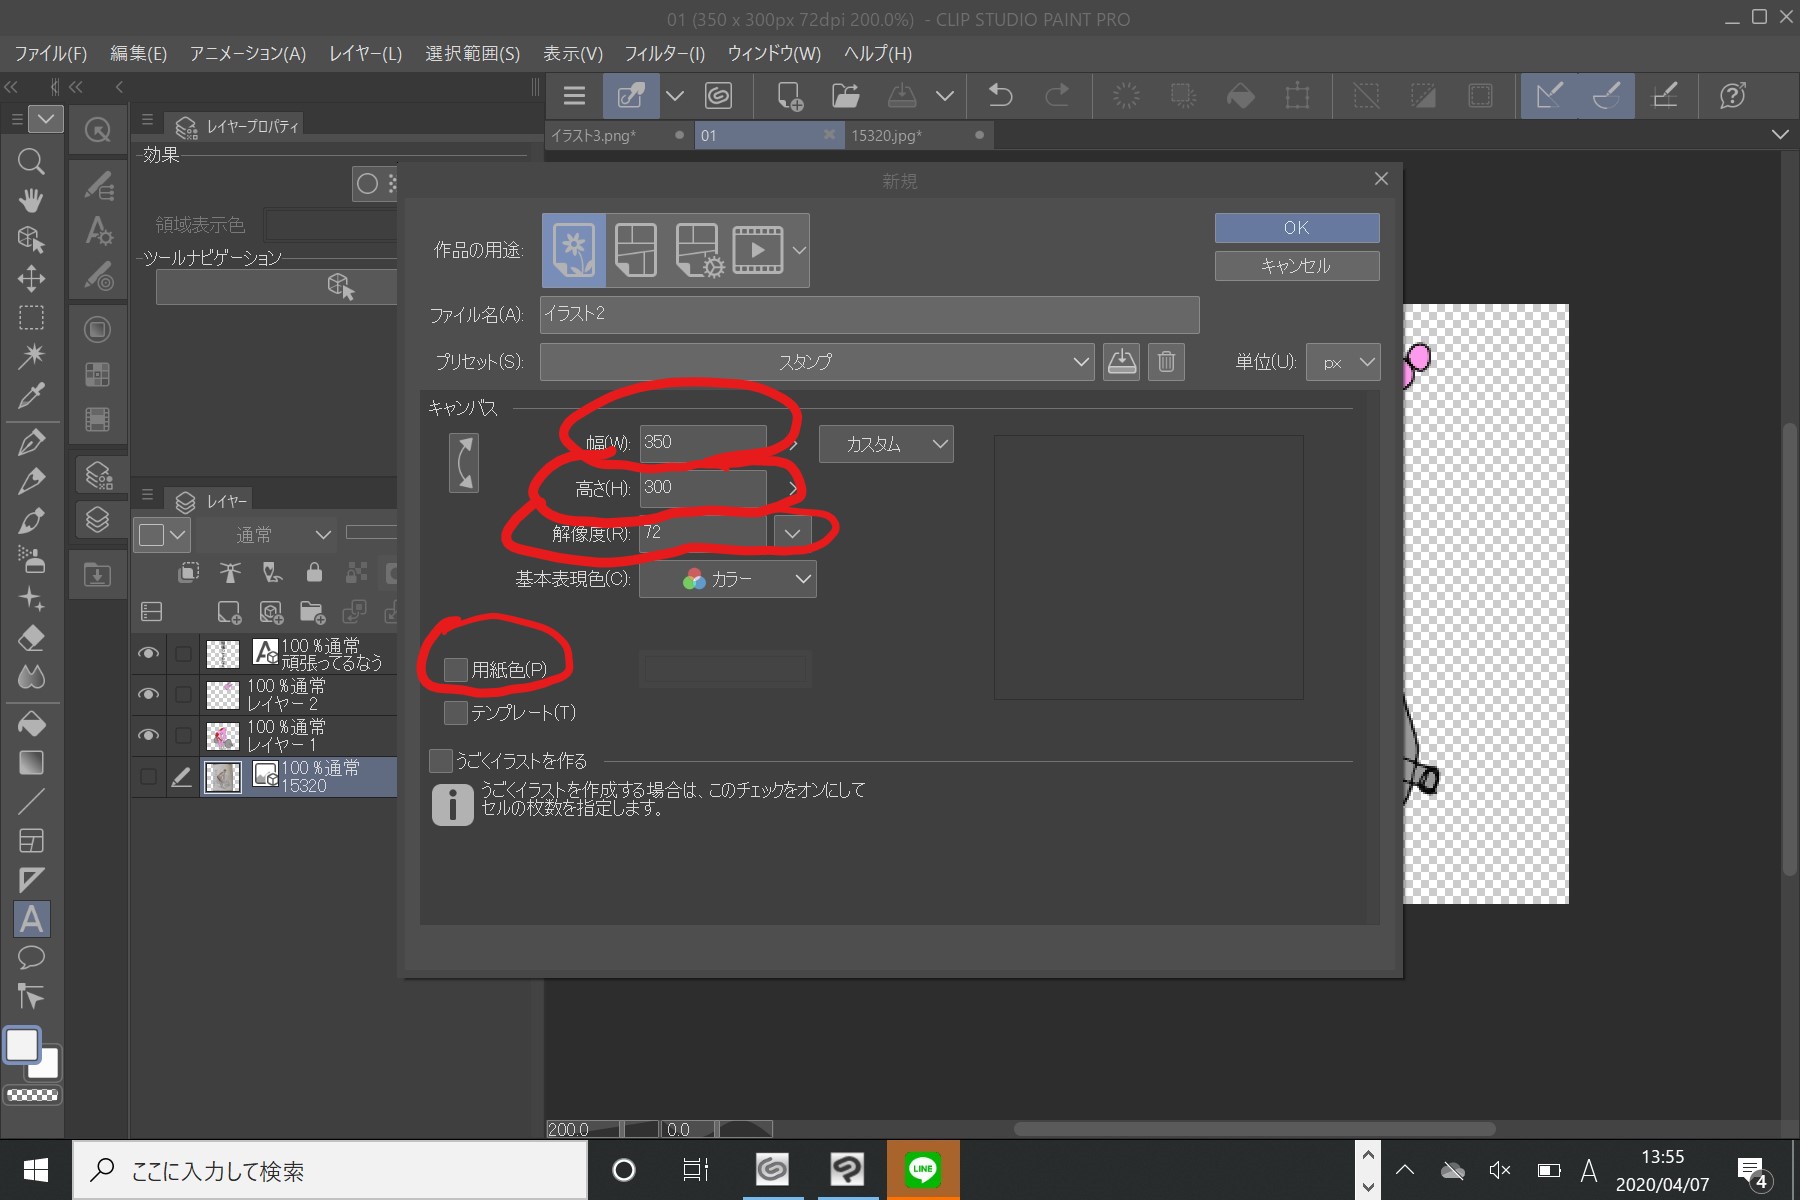
Task: Expand the height value arrow
Action: [x=793, y=488]
